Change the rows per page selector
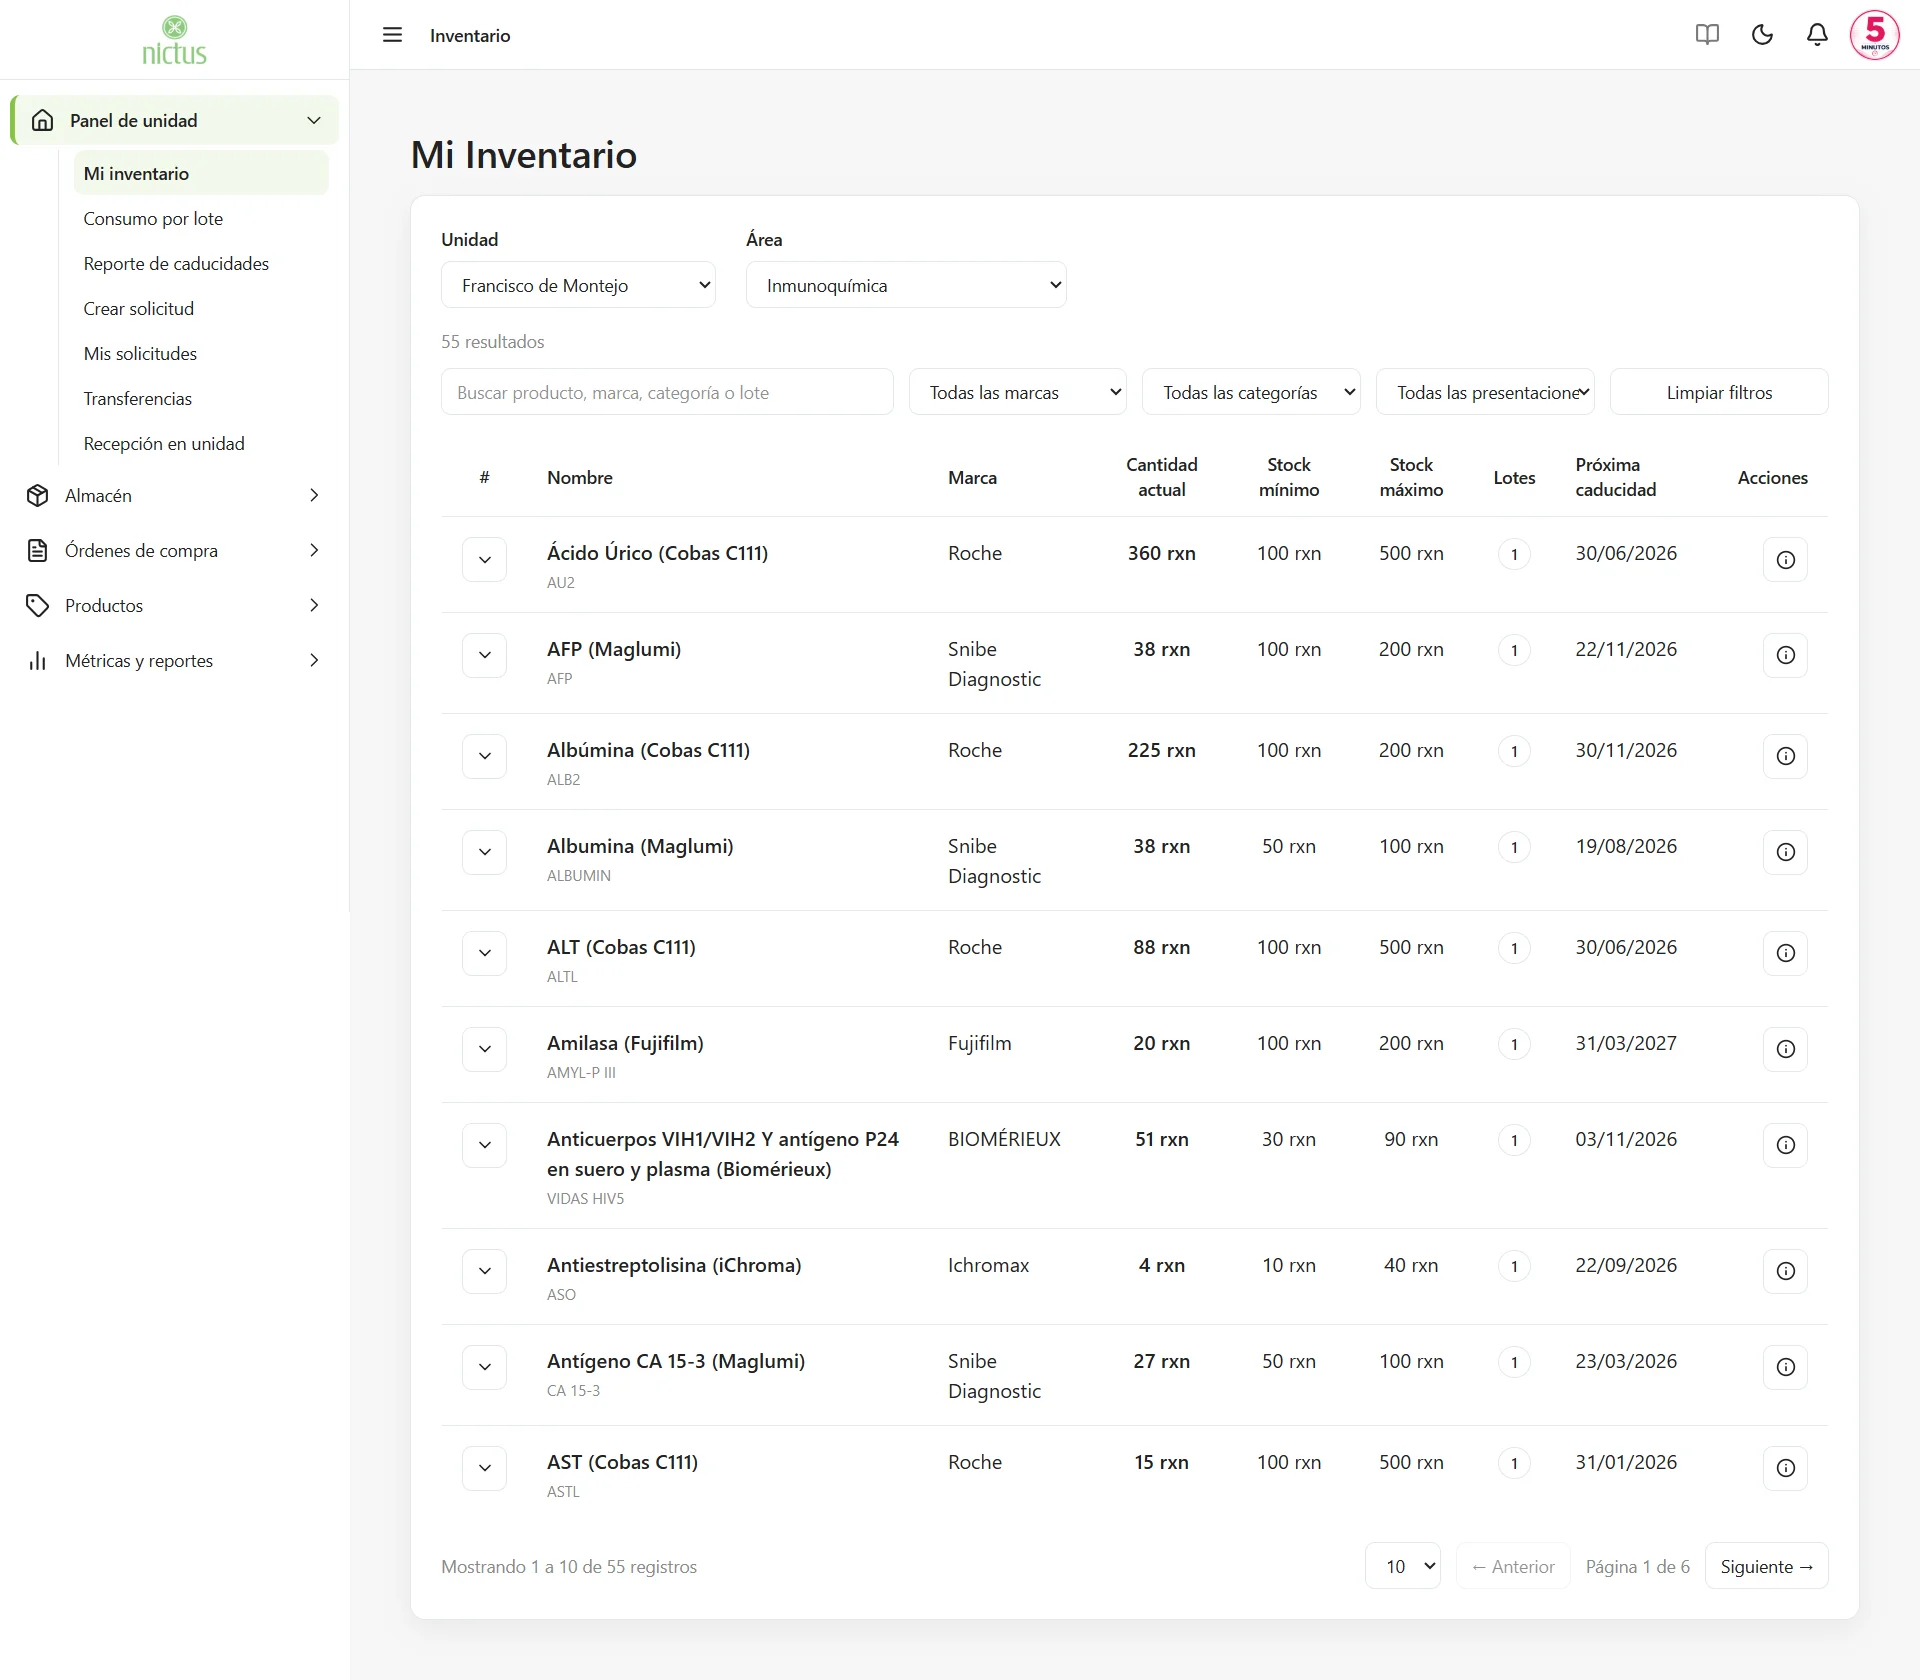1920x1680 pixels. 1403,1566
